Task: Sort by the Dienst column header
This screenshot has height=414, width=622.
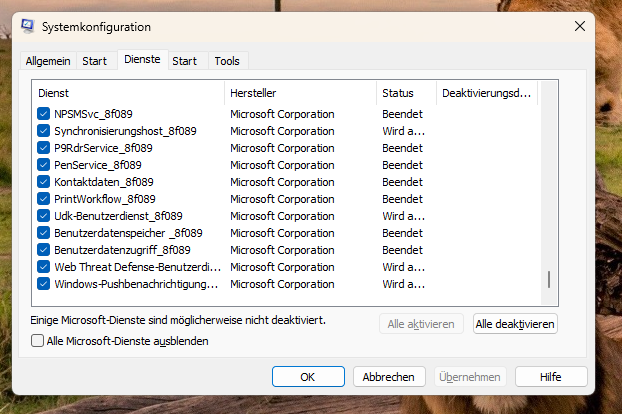Action: click(x=128, y=93)
